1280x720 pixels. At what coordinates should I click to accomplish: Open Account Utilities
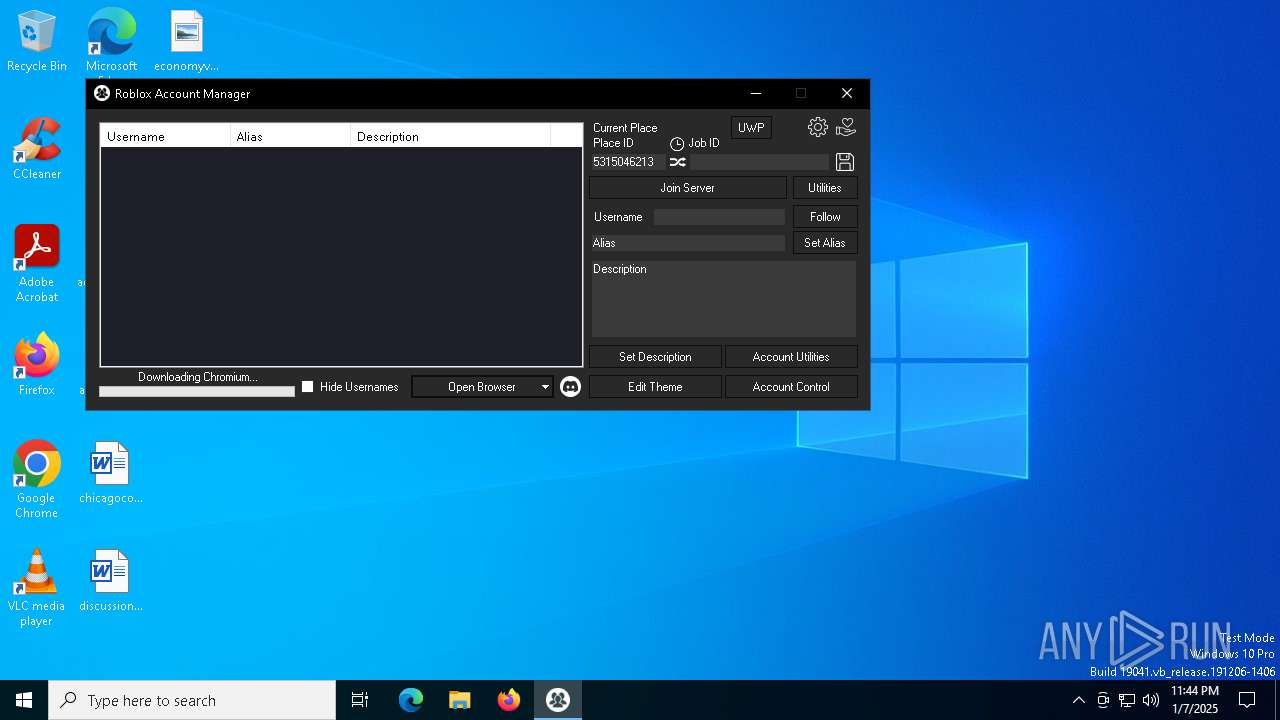pyautogui.click(x=791, y=357)
